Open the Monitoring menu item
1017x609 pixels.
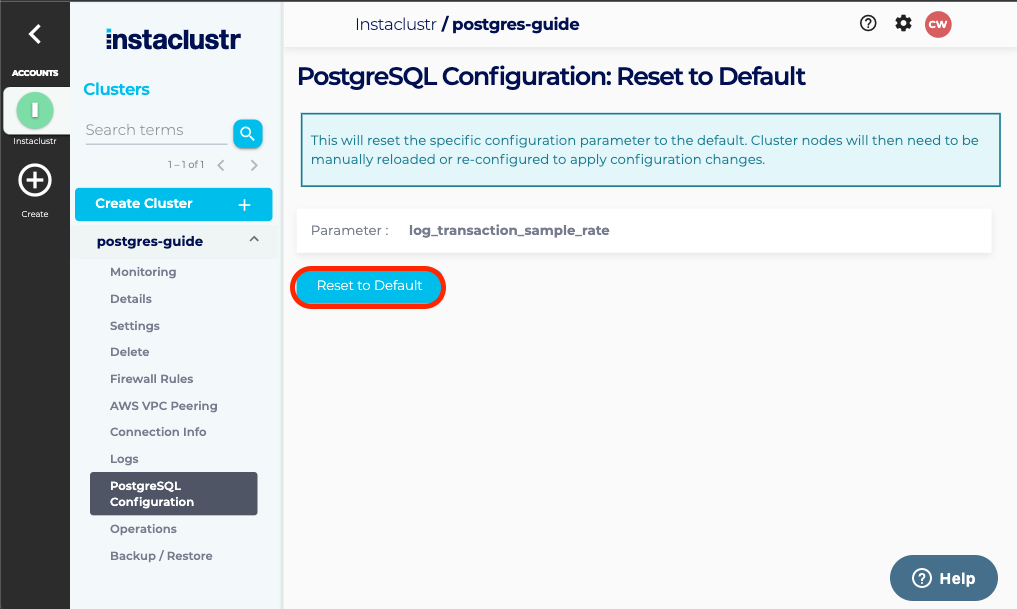[x=143, y=272]
